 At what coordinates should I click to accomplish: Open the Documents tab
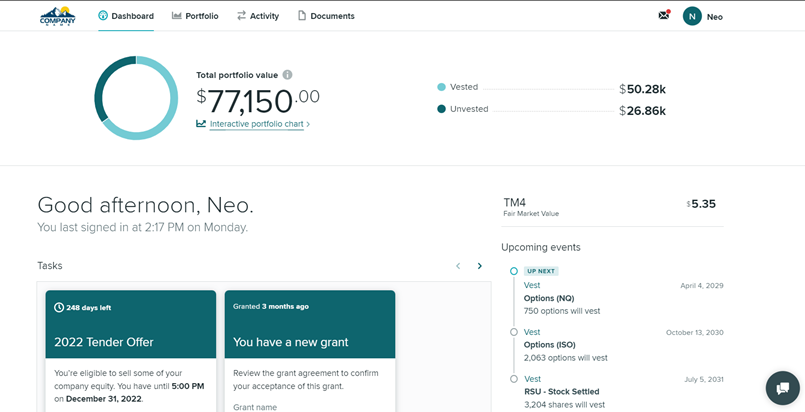pyautogui.click(x=326, y=16)
